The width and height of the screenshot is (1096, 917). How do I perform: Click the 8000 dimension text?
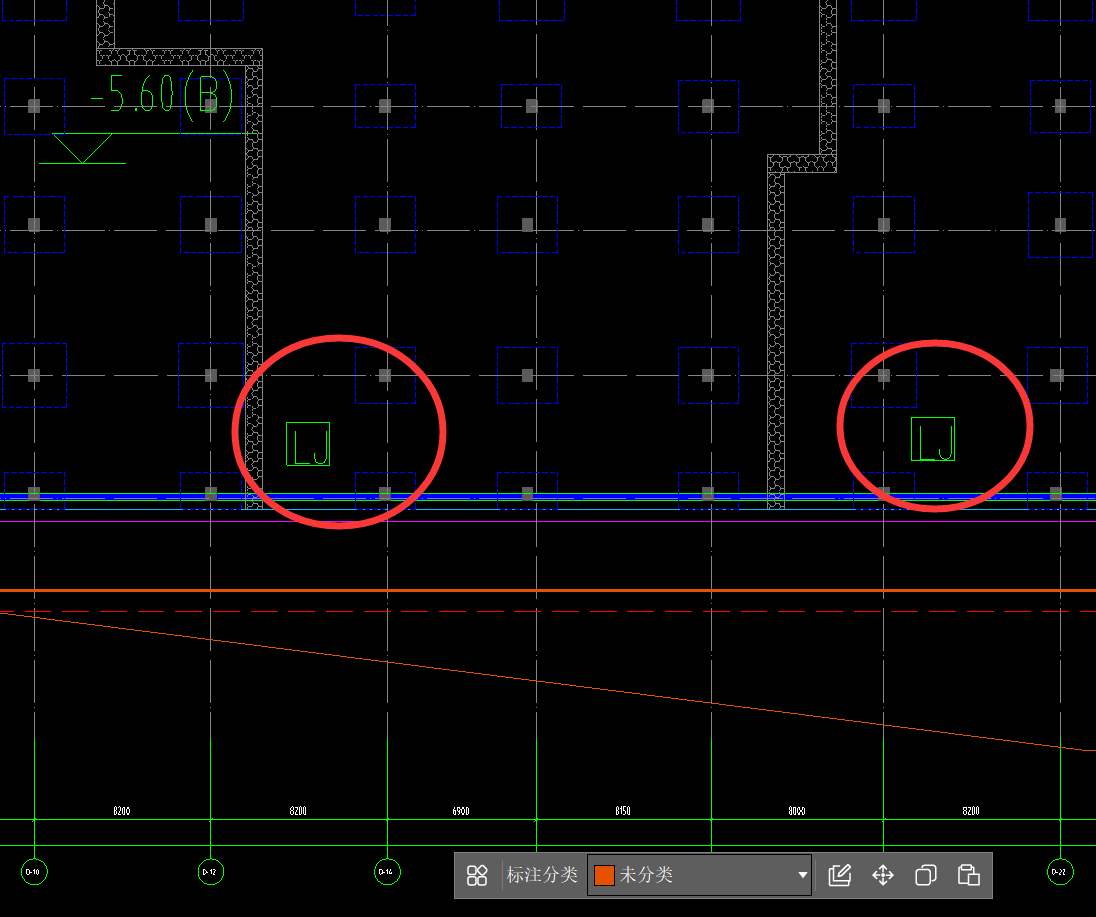pos(797,811)
